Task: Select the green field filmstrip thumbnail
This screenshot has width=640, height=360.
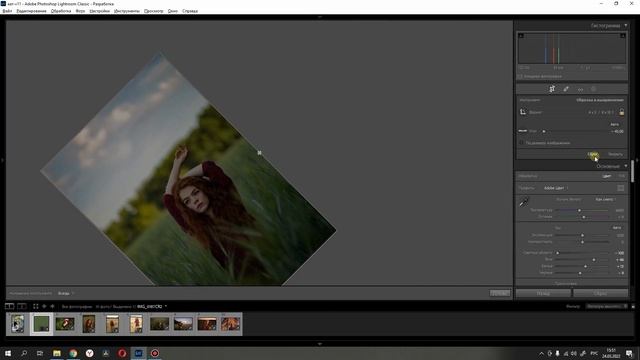Action: [x=41, y=324]
